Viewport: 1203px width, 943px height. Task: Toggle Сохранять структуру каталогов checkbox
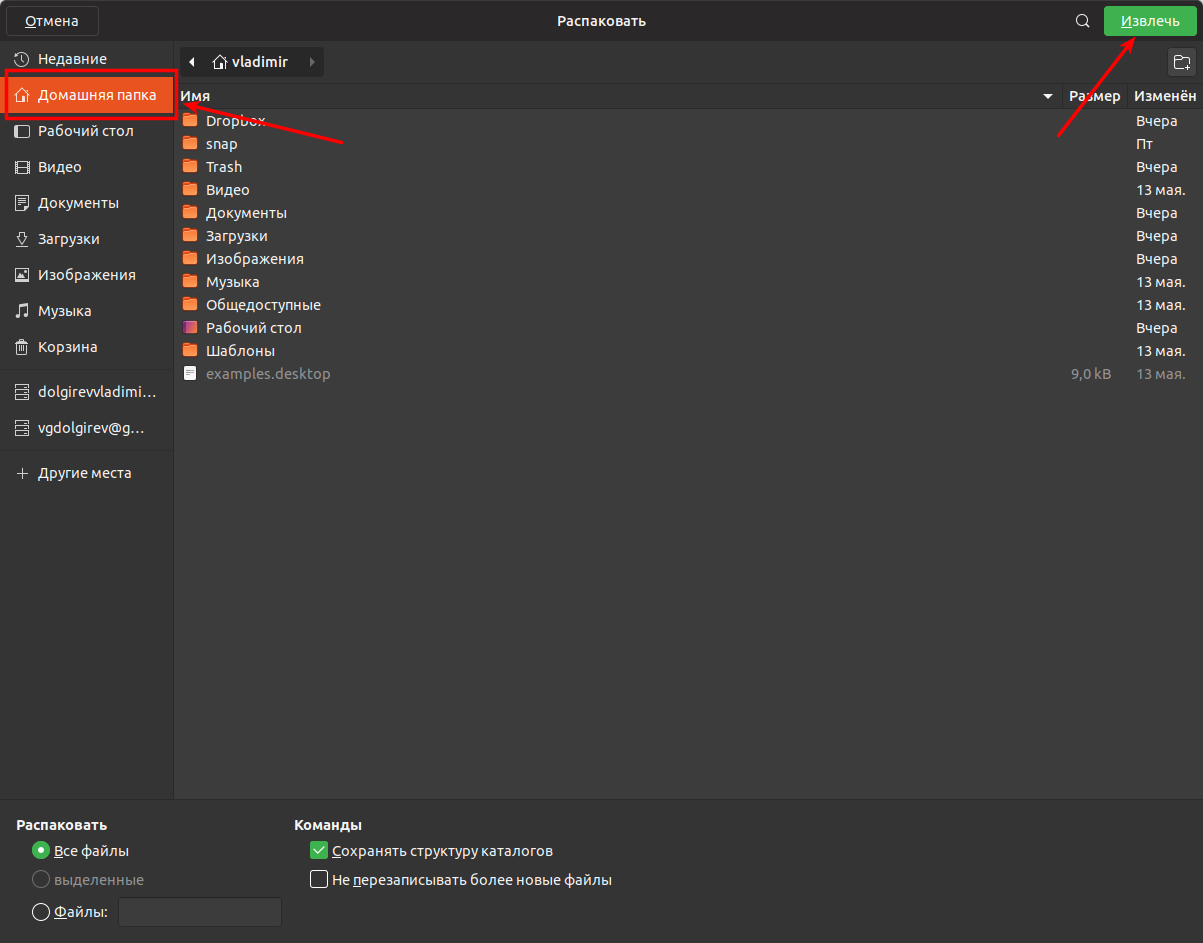point(319,851)
